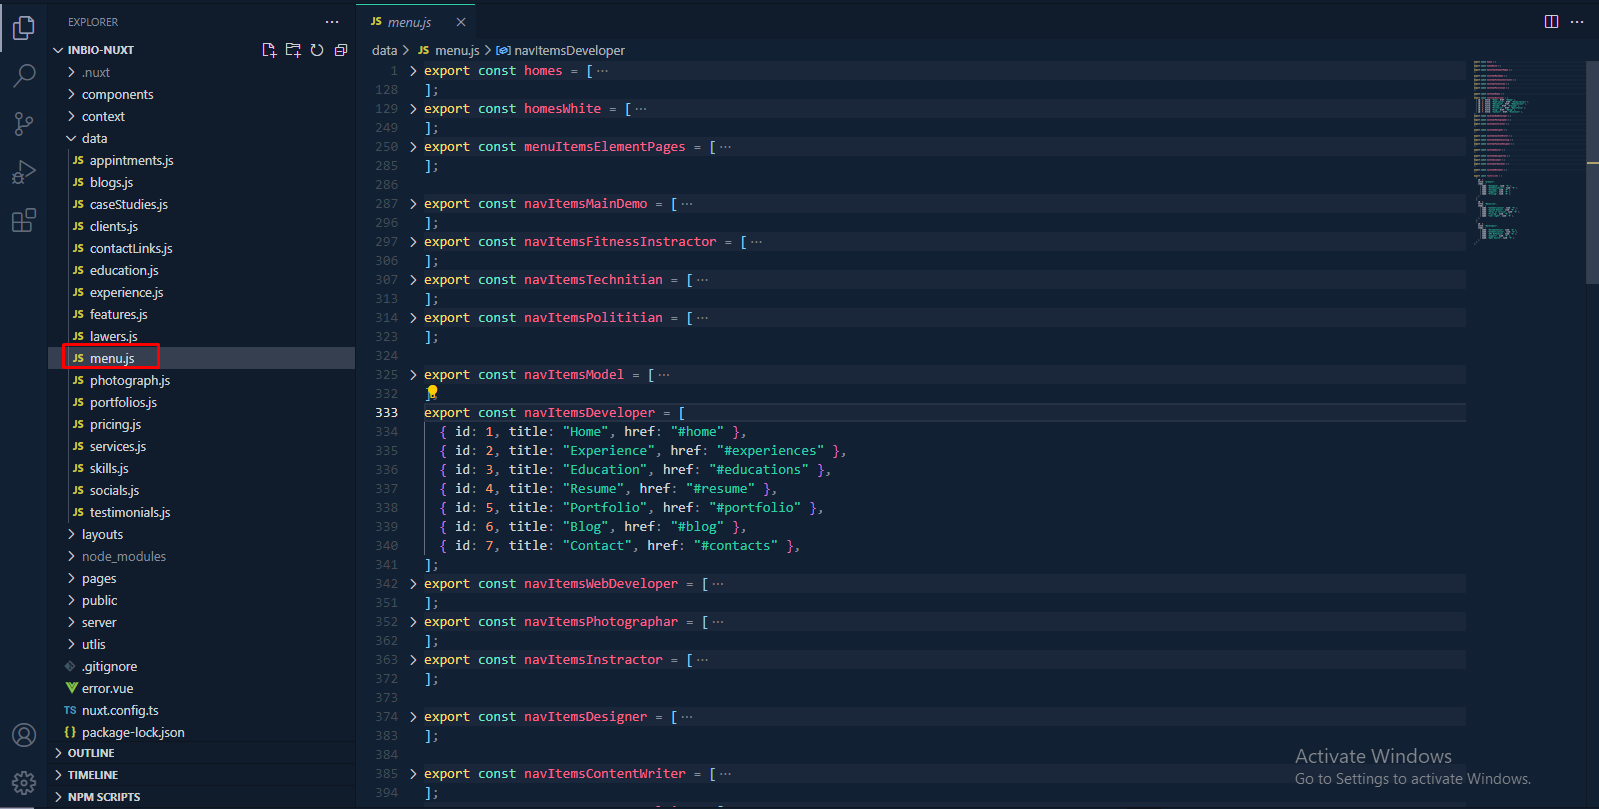Open the Run and Debug view
Image resolution: width=1599 pixels, height=809 pixels.
24,172
